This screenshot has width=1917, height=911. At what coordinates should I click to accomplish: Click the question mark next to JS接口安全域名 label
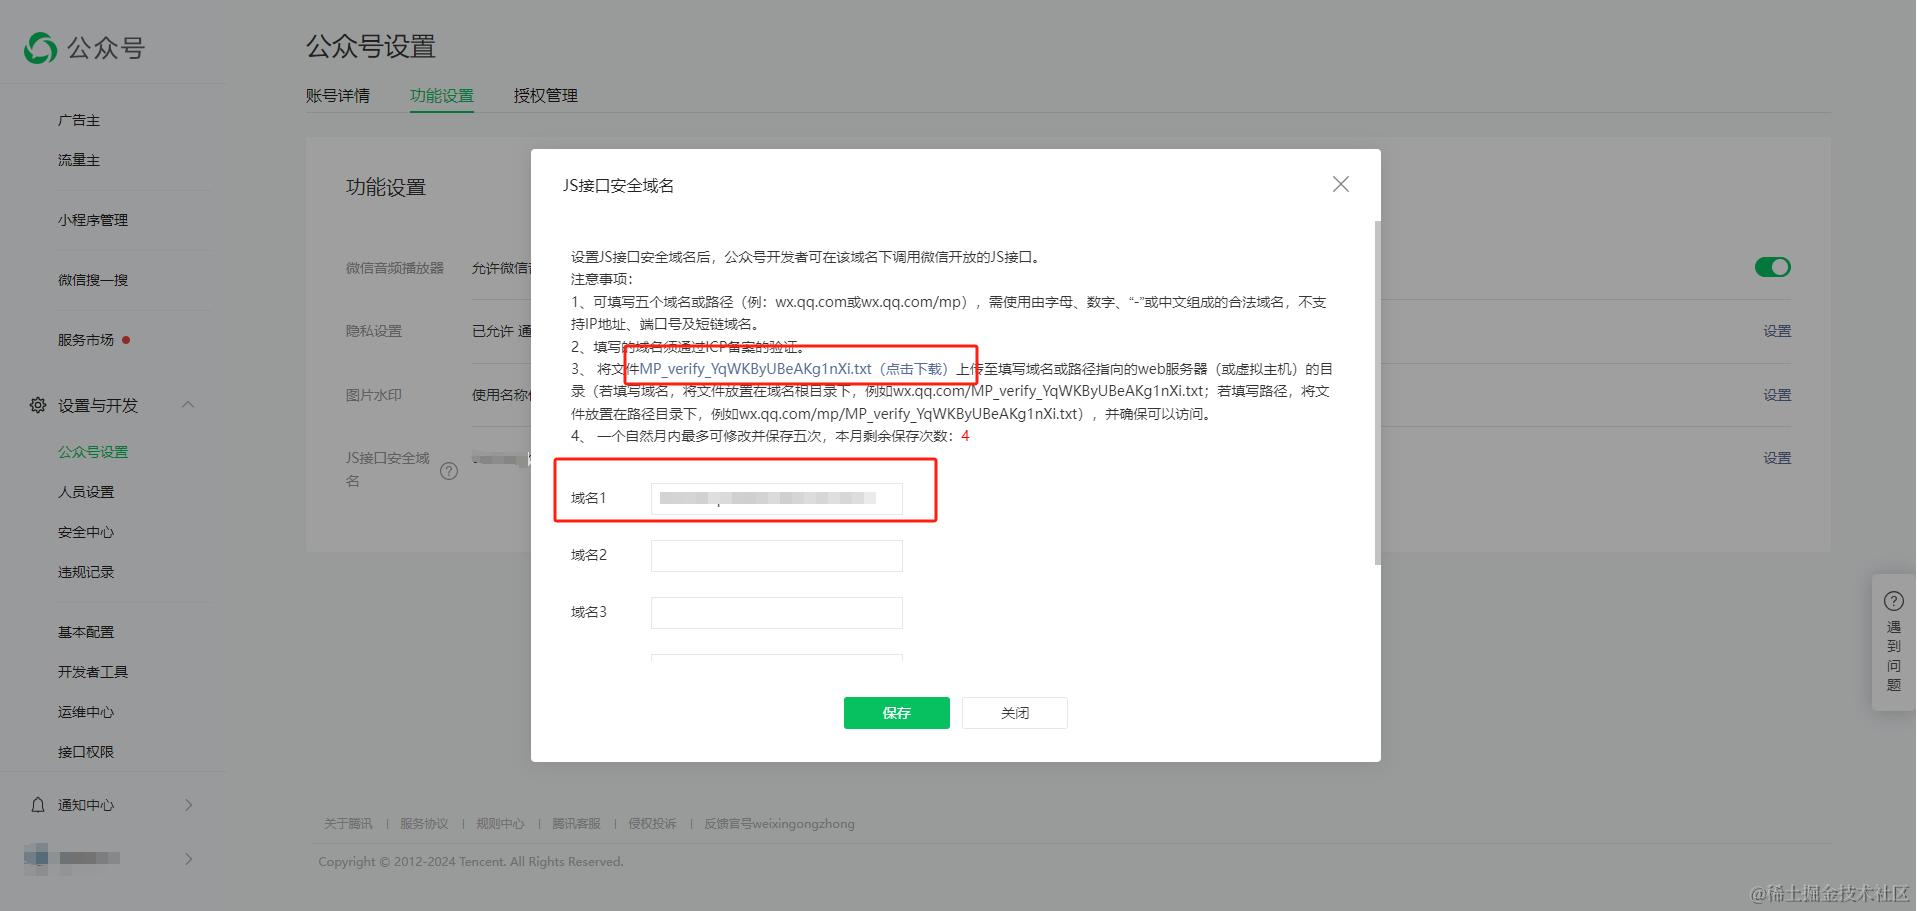pyautogui.click(x=449, y=470)
